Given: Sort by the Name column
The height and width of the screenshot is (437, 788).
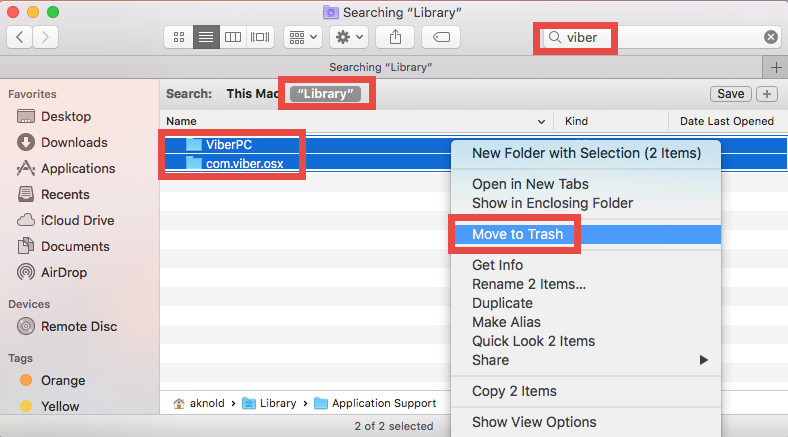Looking at the screenshot, I should coord(181,121).
